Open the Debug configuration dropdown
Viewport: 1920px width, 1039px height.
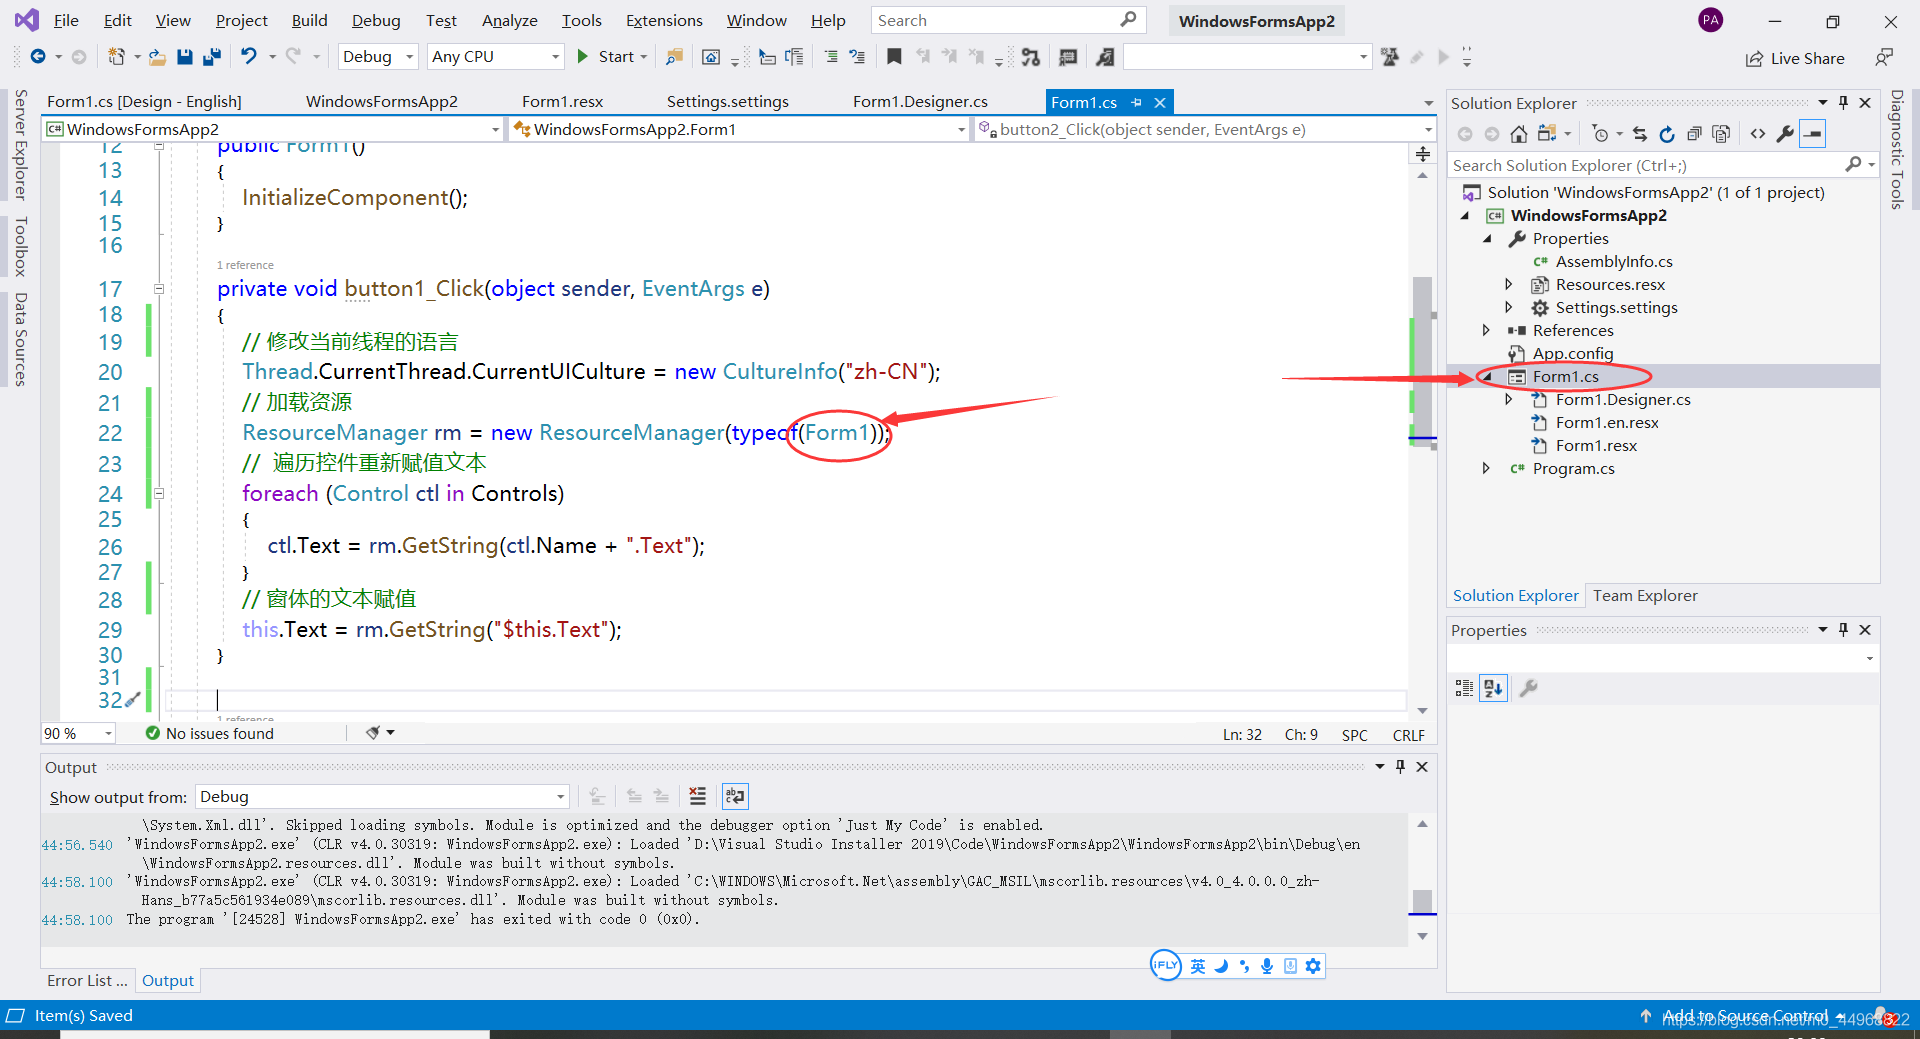pyautogui.click(x=377, y=56)
